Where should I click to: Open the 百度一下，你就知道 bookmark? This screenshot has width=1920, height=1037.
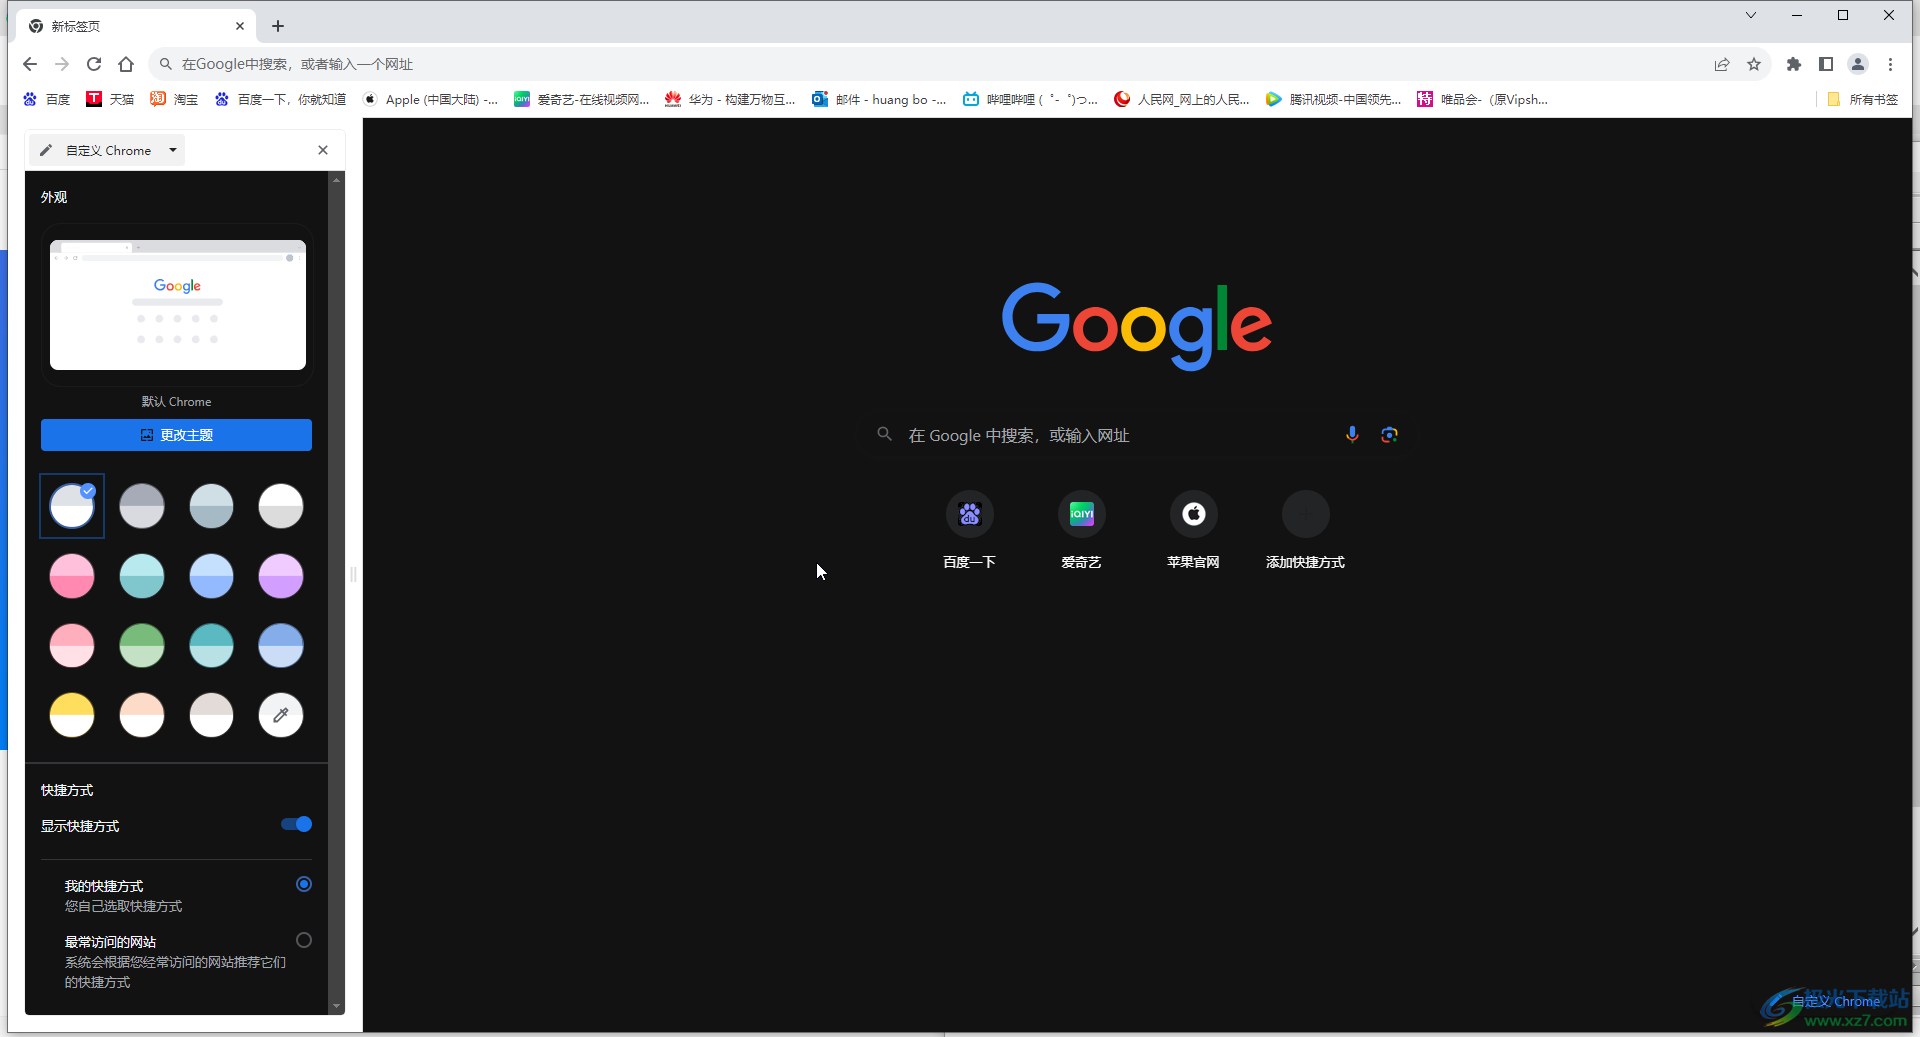tap(280, 99)
